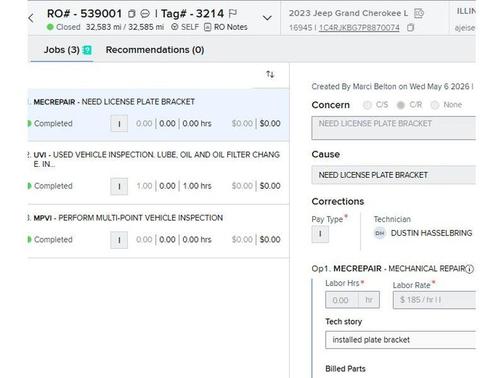Click pay type box in MECREPAIR job row
This screenshot has width=504, height=378.
[x=119, y=124]
